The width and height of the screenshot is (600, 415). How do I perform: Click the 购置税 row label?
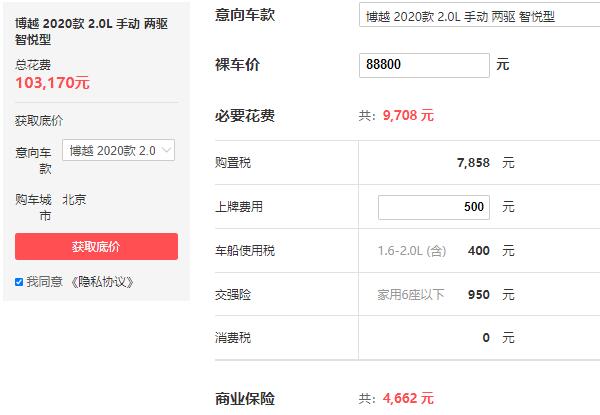(x=233, y=163)
